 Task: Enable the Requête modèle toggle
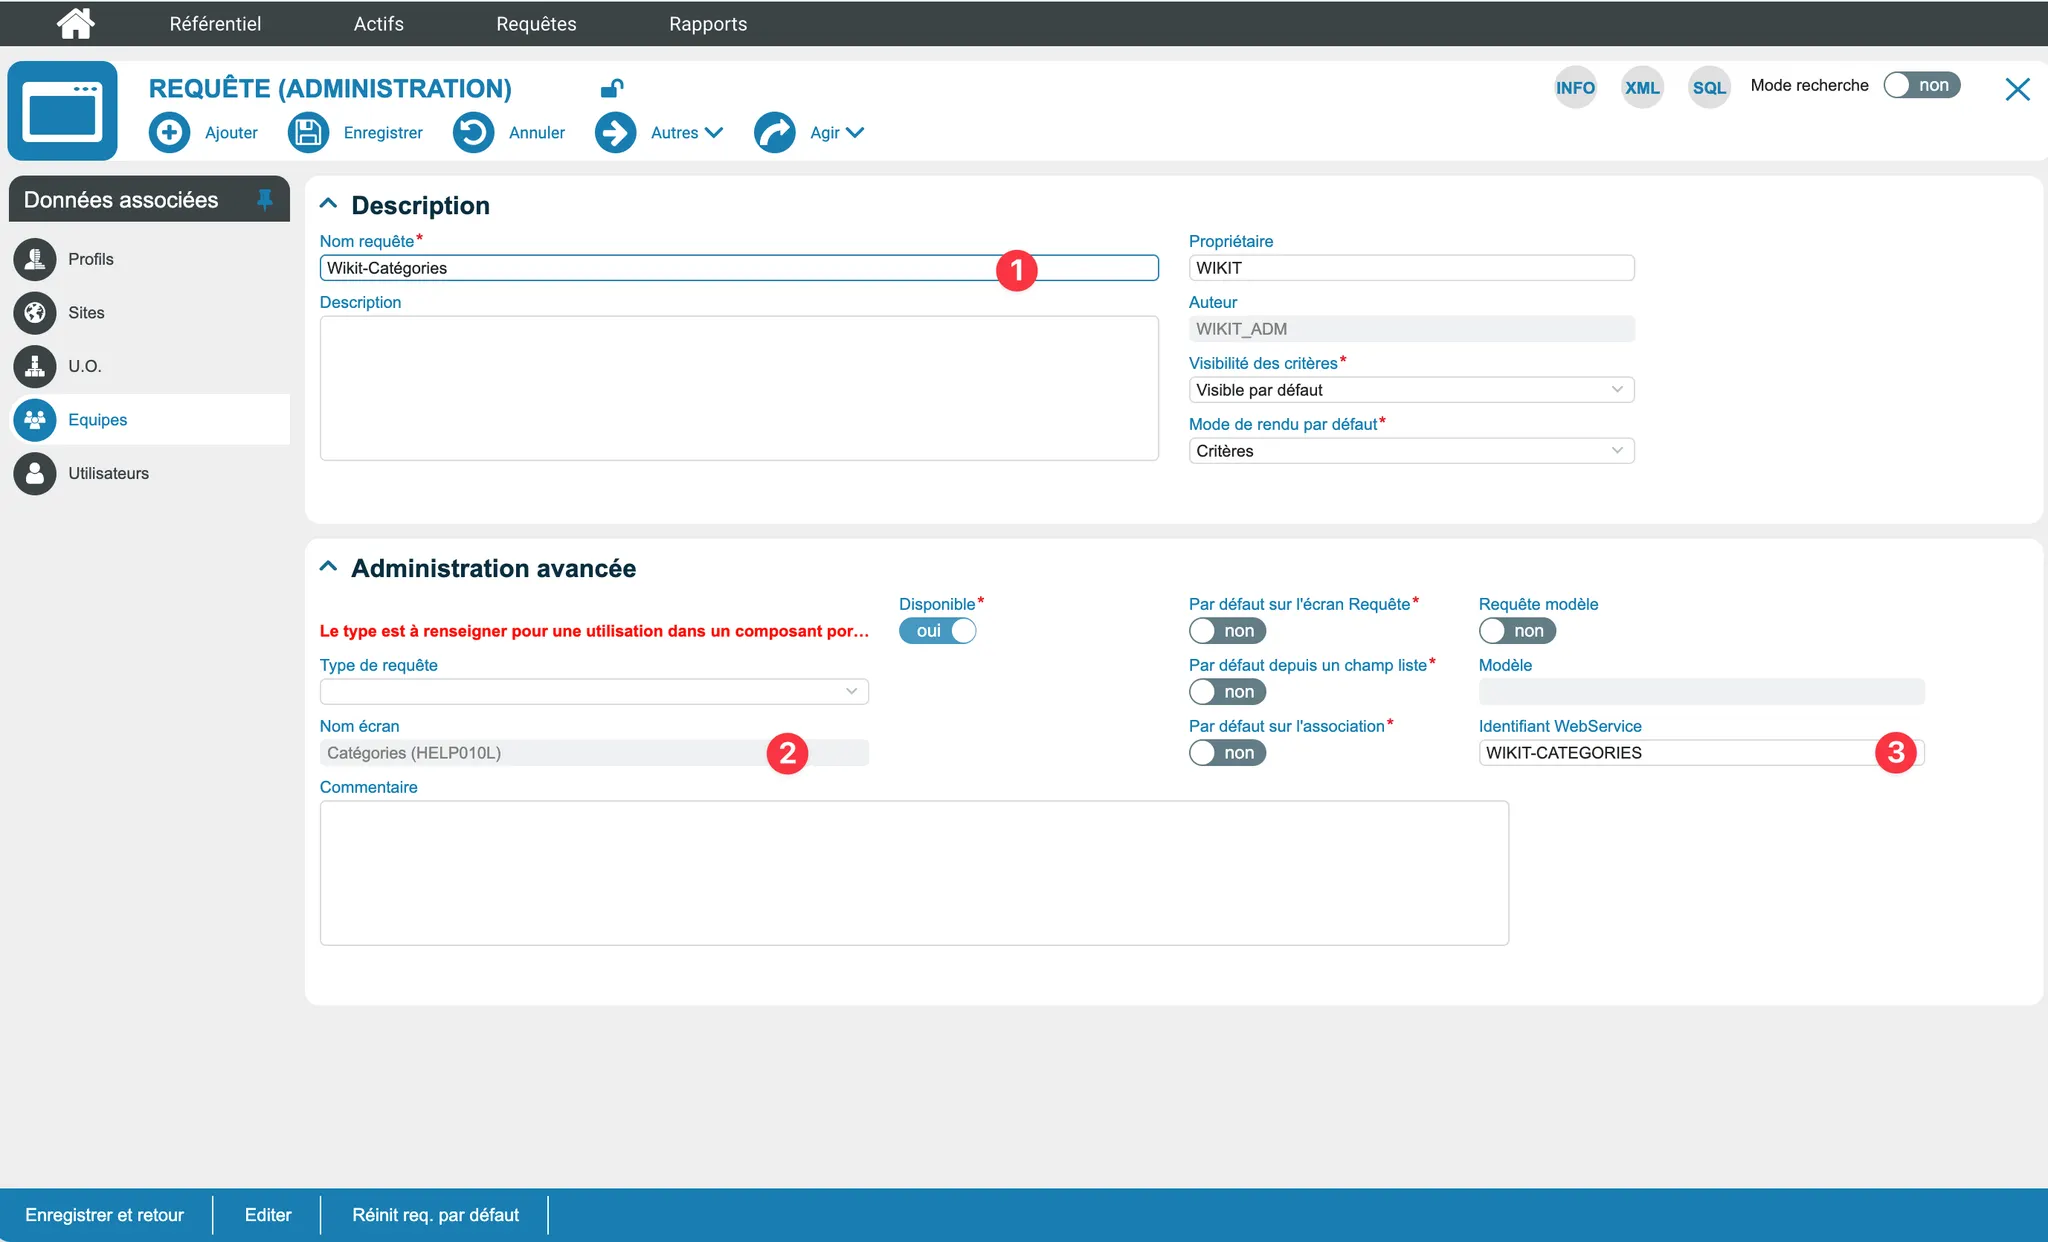click(x=1516, y=631)
